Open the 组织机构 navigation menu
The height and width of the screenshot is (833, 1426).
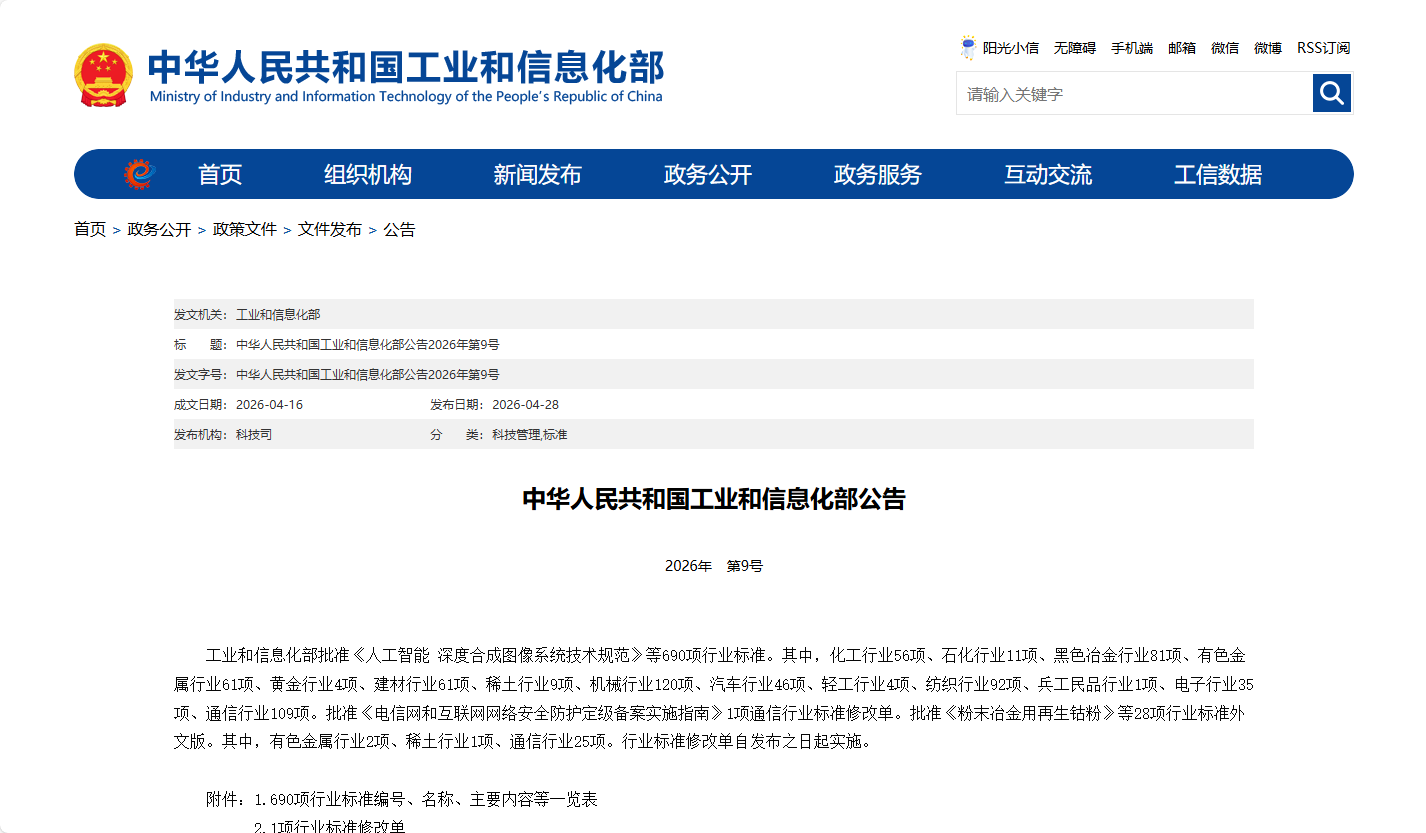368,175
